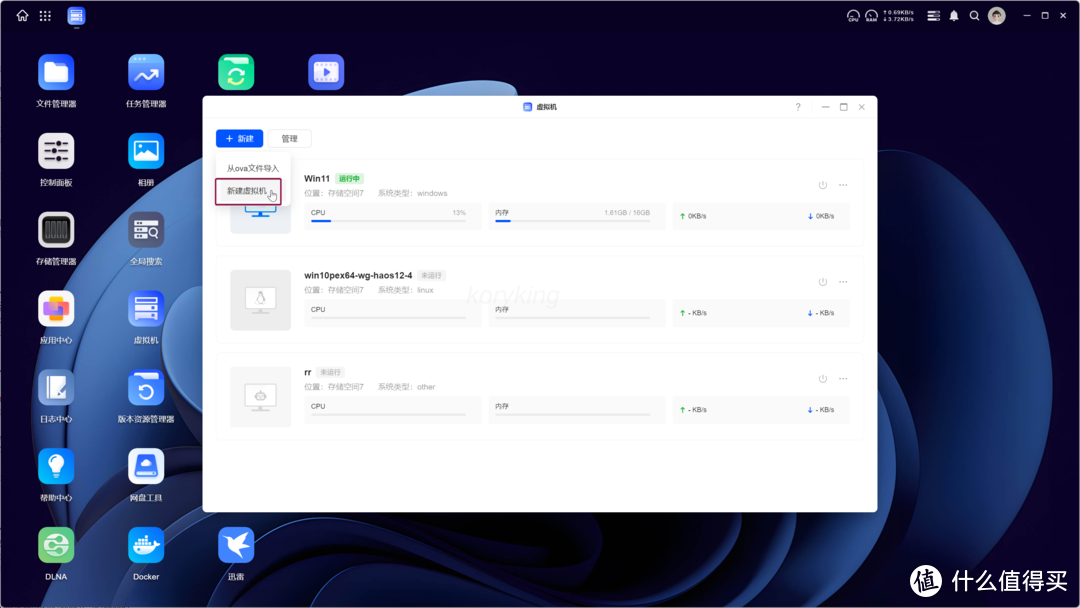View RAM usage indicator in top bar
Viewport: 1080px width, 608px height.
(871, 15)
